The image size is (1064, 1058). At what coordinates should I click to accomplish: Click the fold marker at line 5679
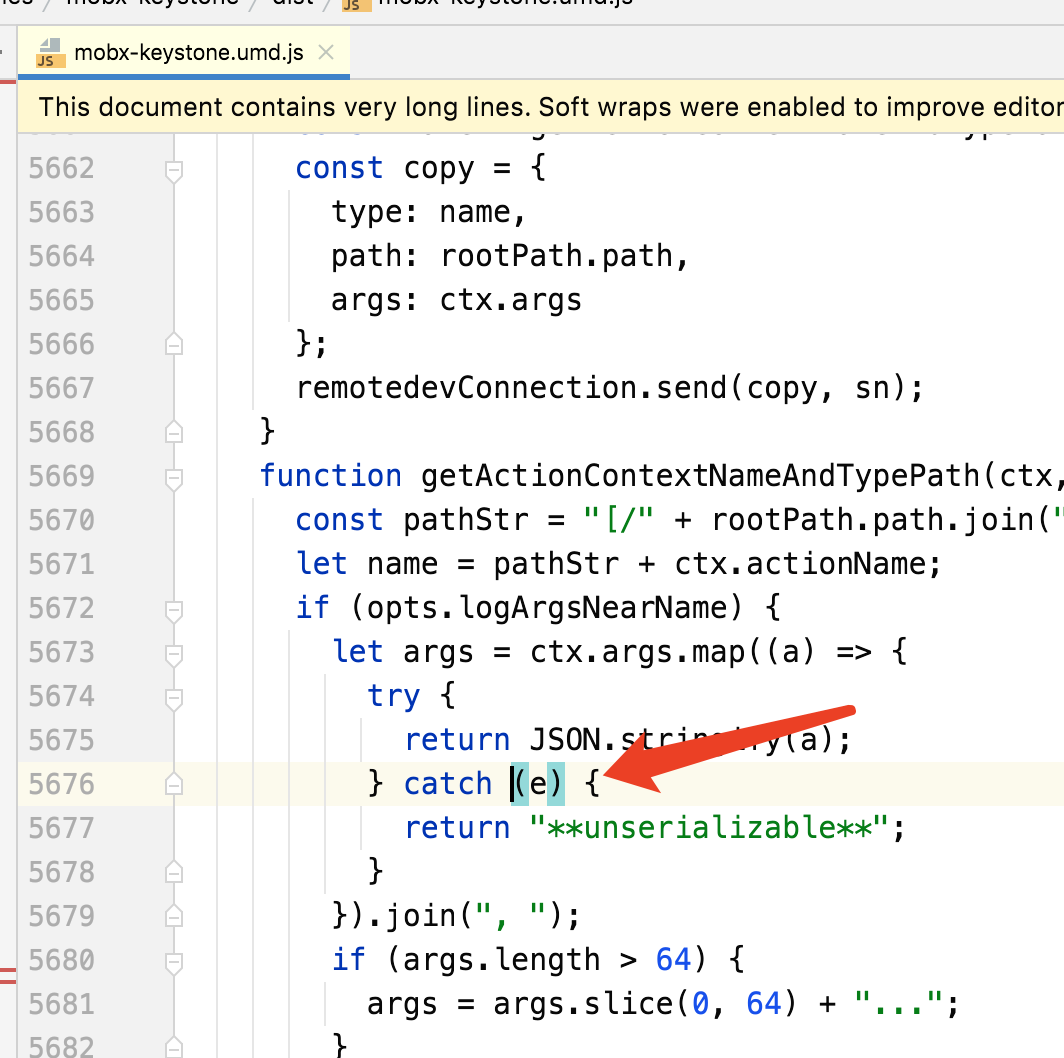click(173, 916)
